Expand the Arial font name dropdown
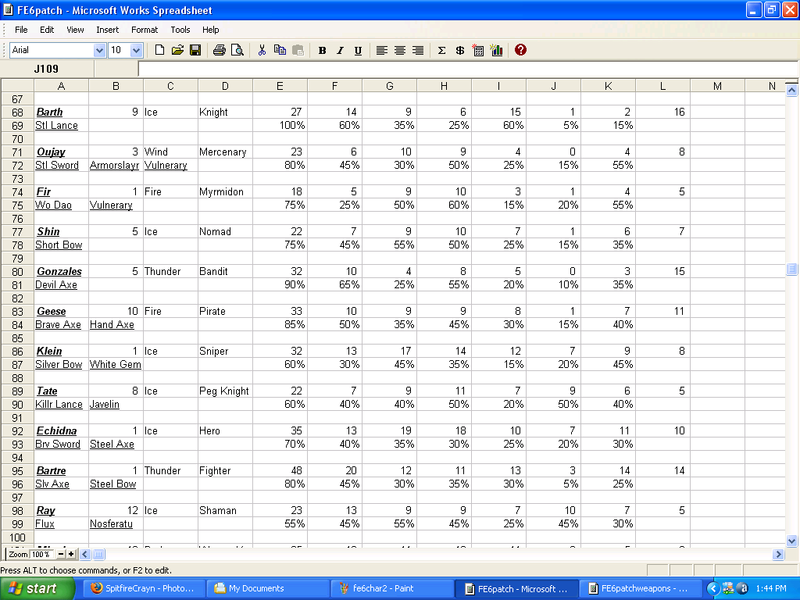Viewport: 800px width, 600px height. point(99,50)
